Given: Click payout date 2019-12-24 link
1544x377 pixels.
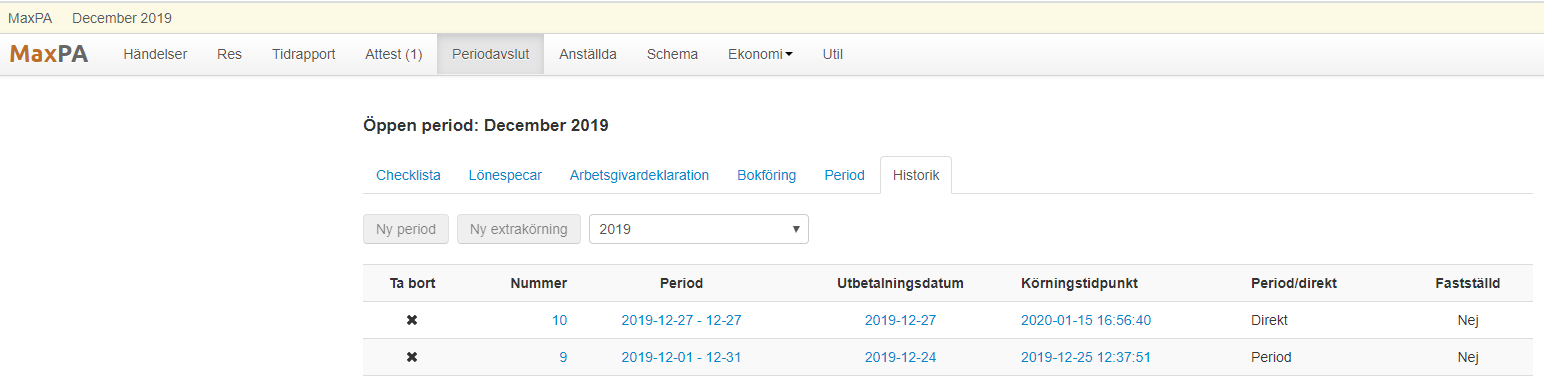Looking at the screenshot, I should 900,357.
